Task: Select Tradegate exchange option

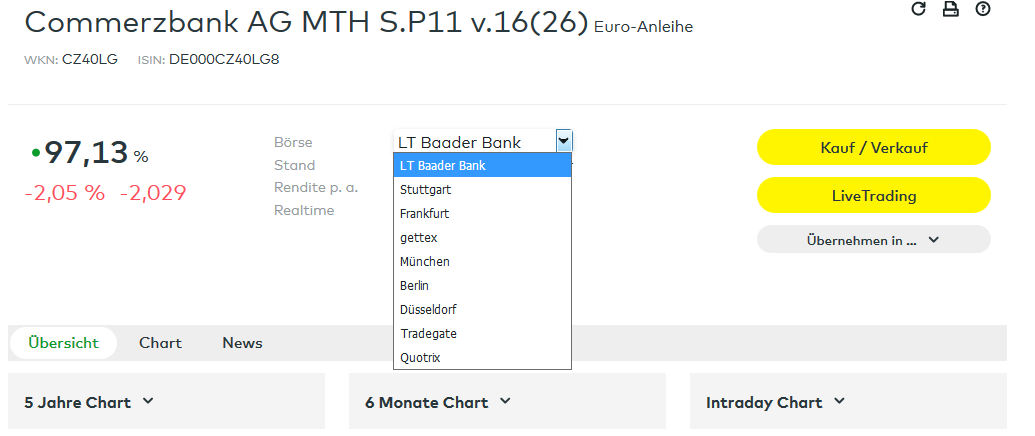Action: pos(428,333)
